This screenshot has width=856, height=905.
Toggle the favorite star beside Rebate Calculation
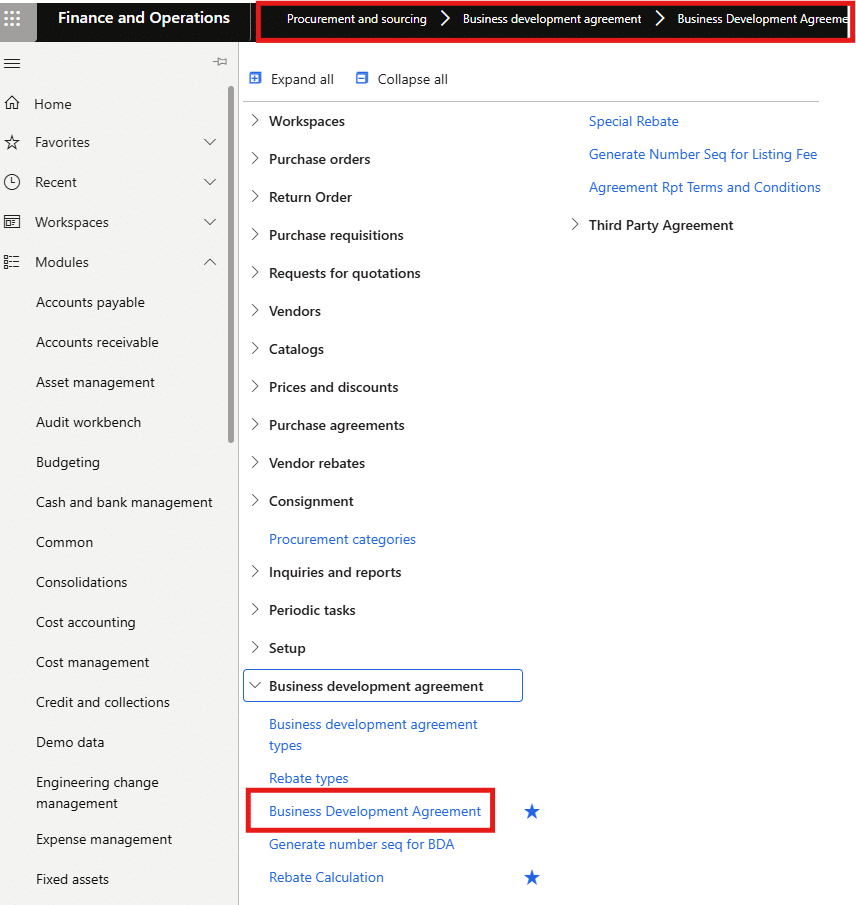click(532, 877)
